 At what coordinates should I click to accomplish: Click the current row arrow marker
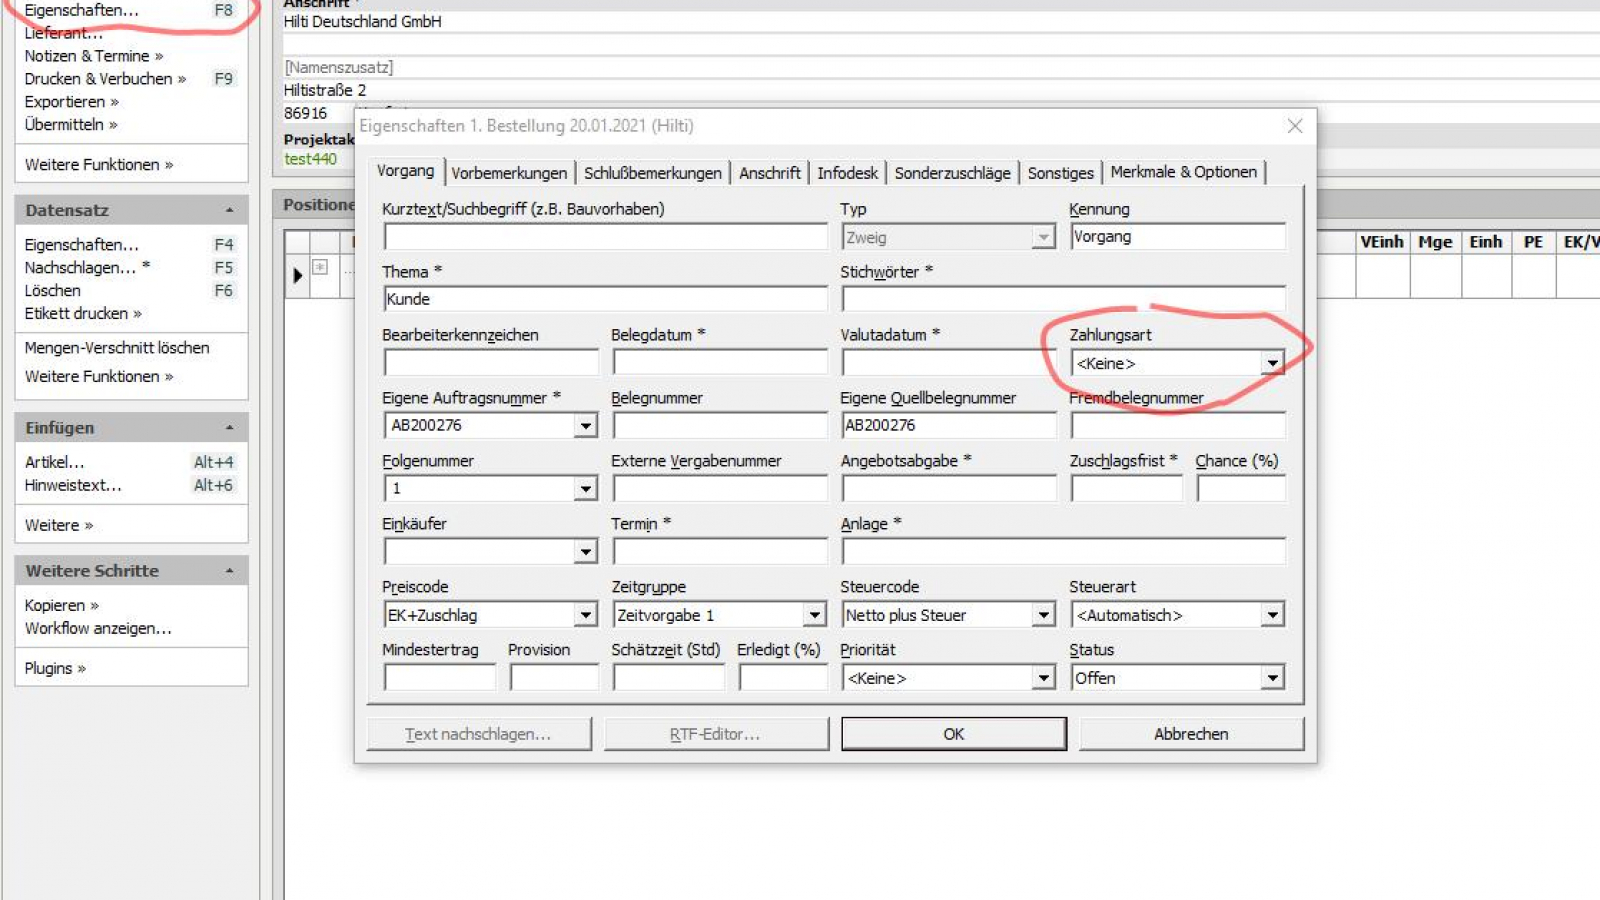click(x=297, y=275)
